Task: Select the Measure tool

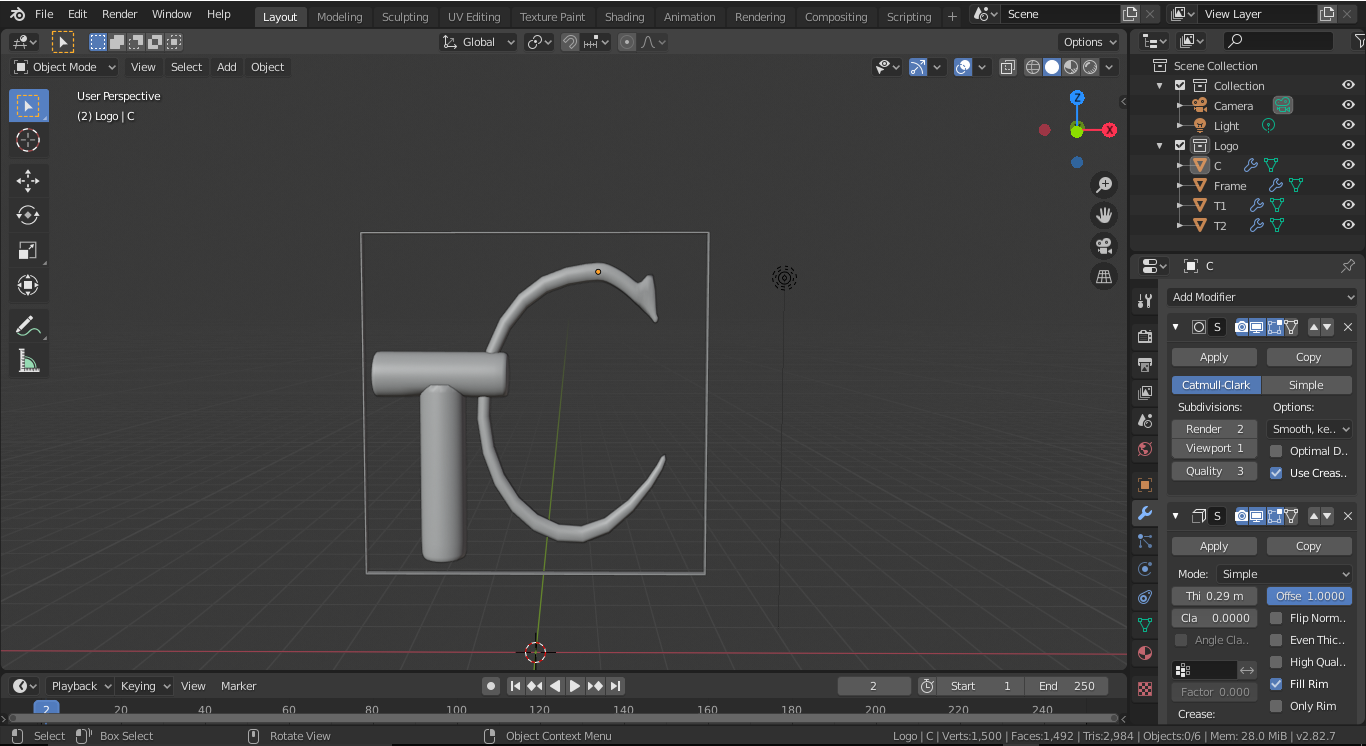Action: [x=28, y=361]
